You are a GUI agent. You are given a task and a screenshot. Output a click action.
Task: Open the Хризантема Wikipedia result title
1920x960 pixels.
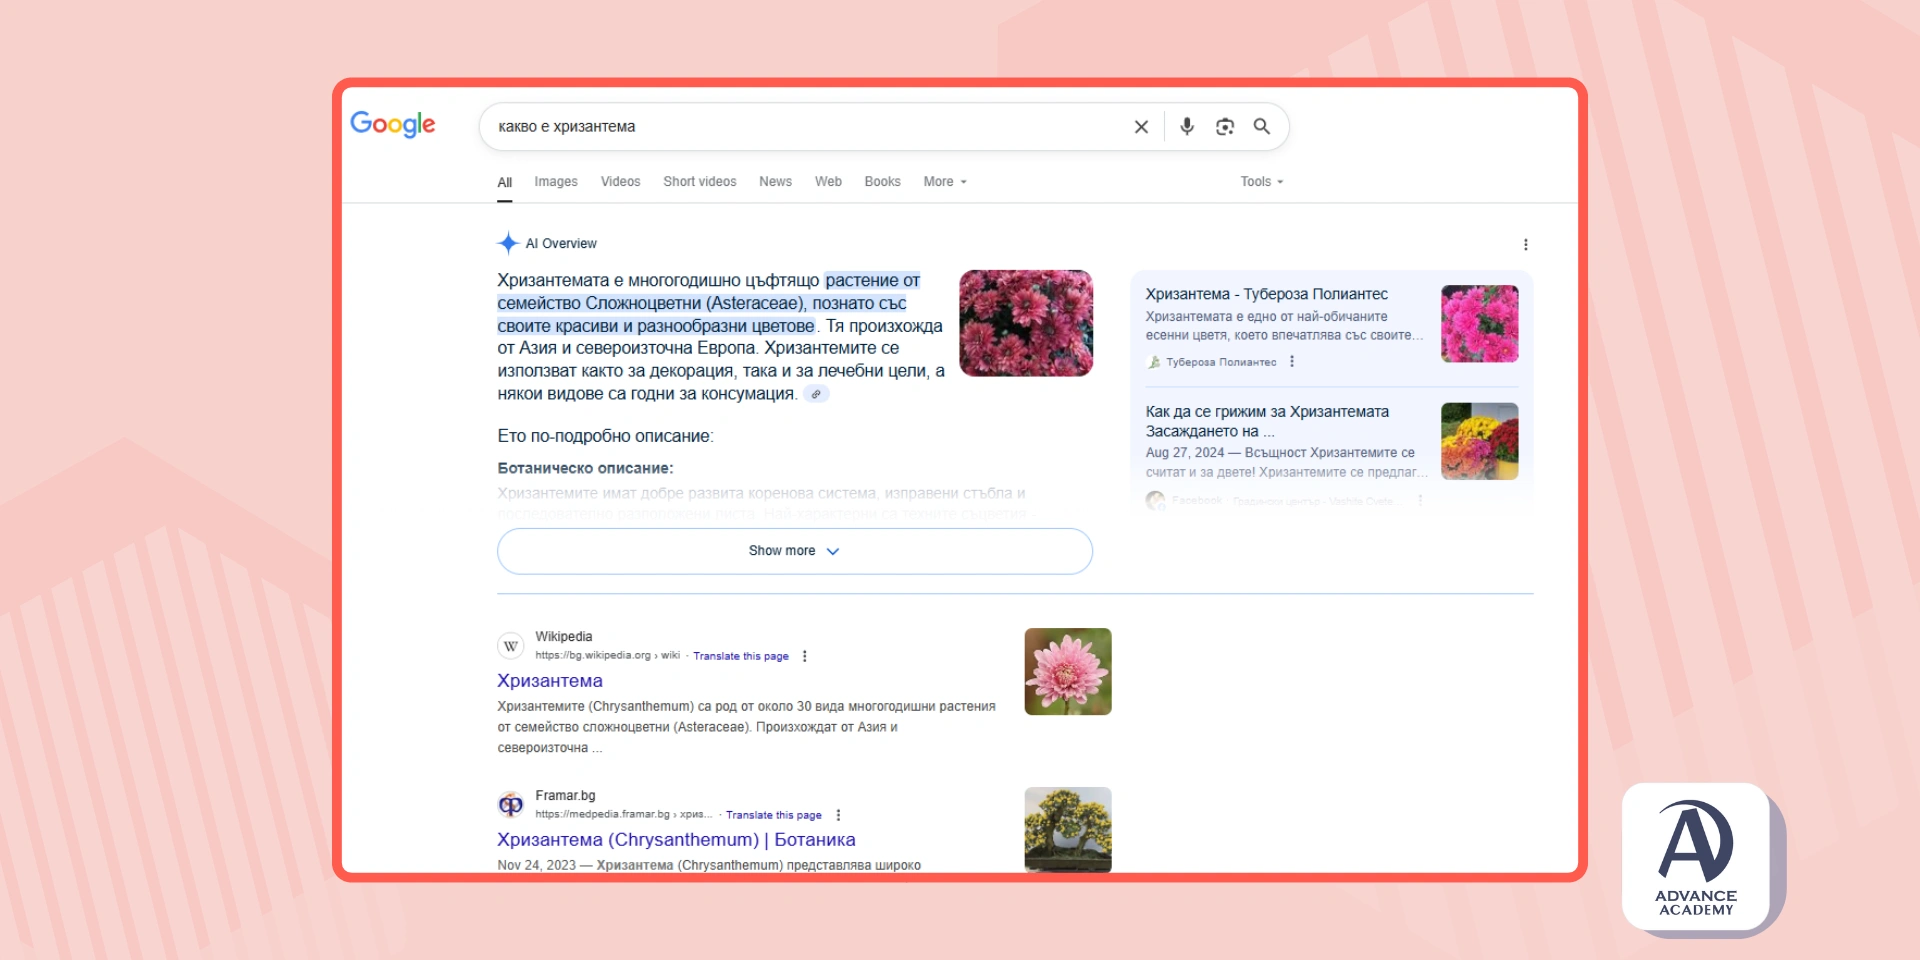(550, 681)
